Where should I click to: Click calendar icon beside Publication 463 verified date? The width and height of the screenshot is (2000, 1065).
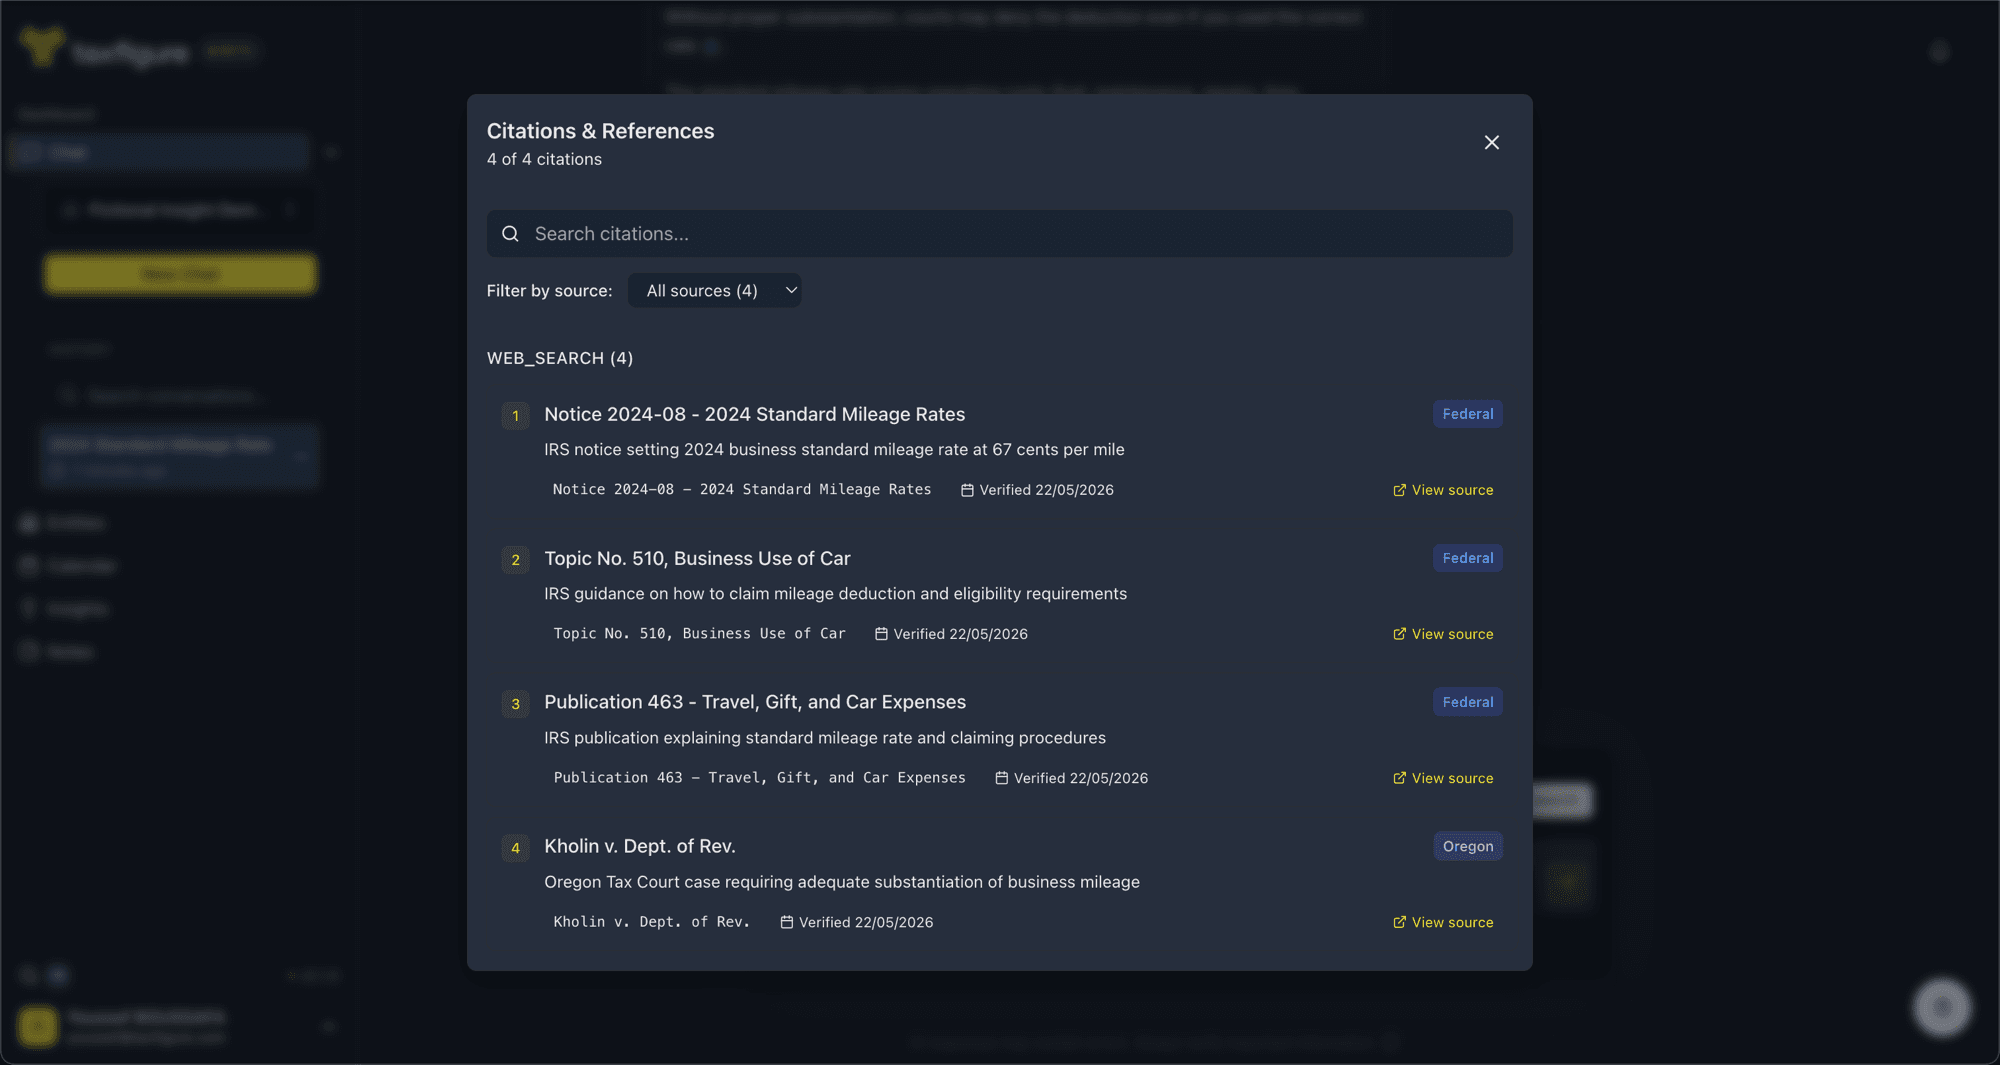1001,778
